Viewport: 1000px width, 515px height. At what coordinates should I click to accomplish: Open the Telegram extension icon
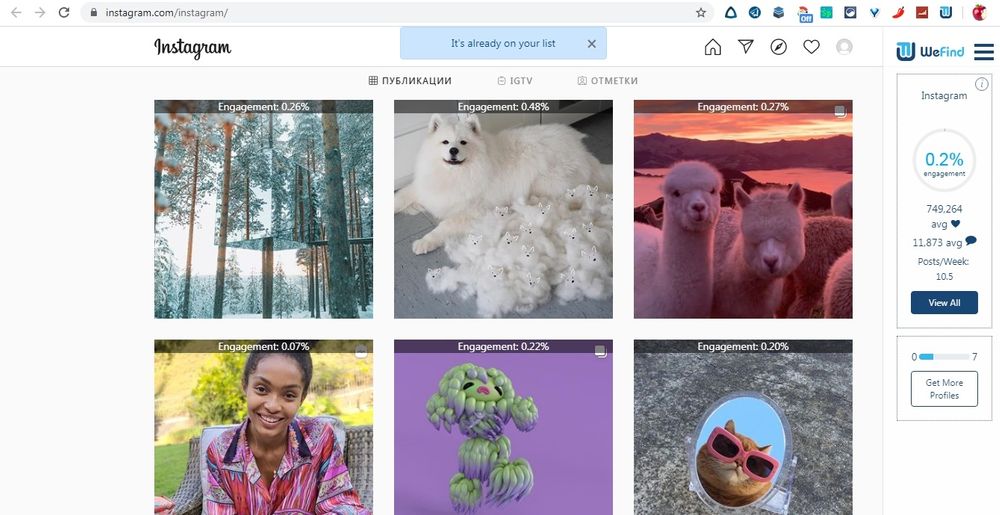(x=754, y=12)
